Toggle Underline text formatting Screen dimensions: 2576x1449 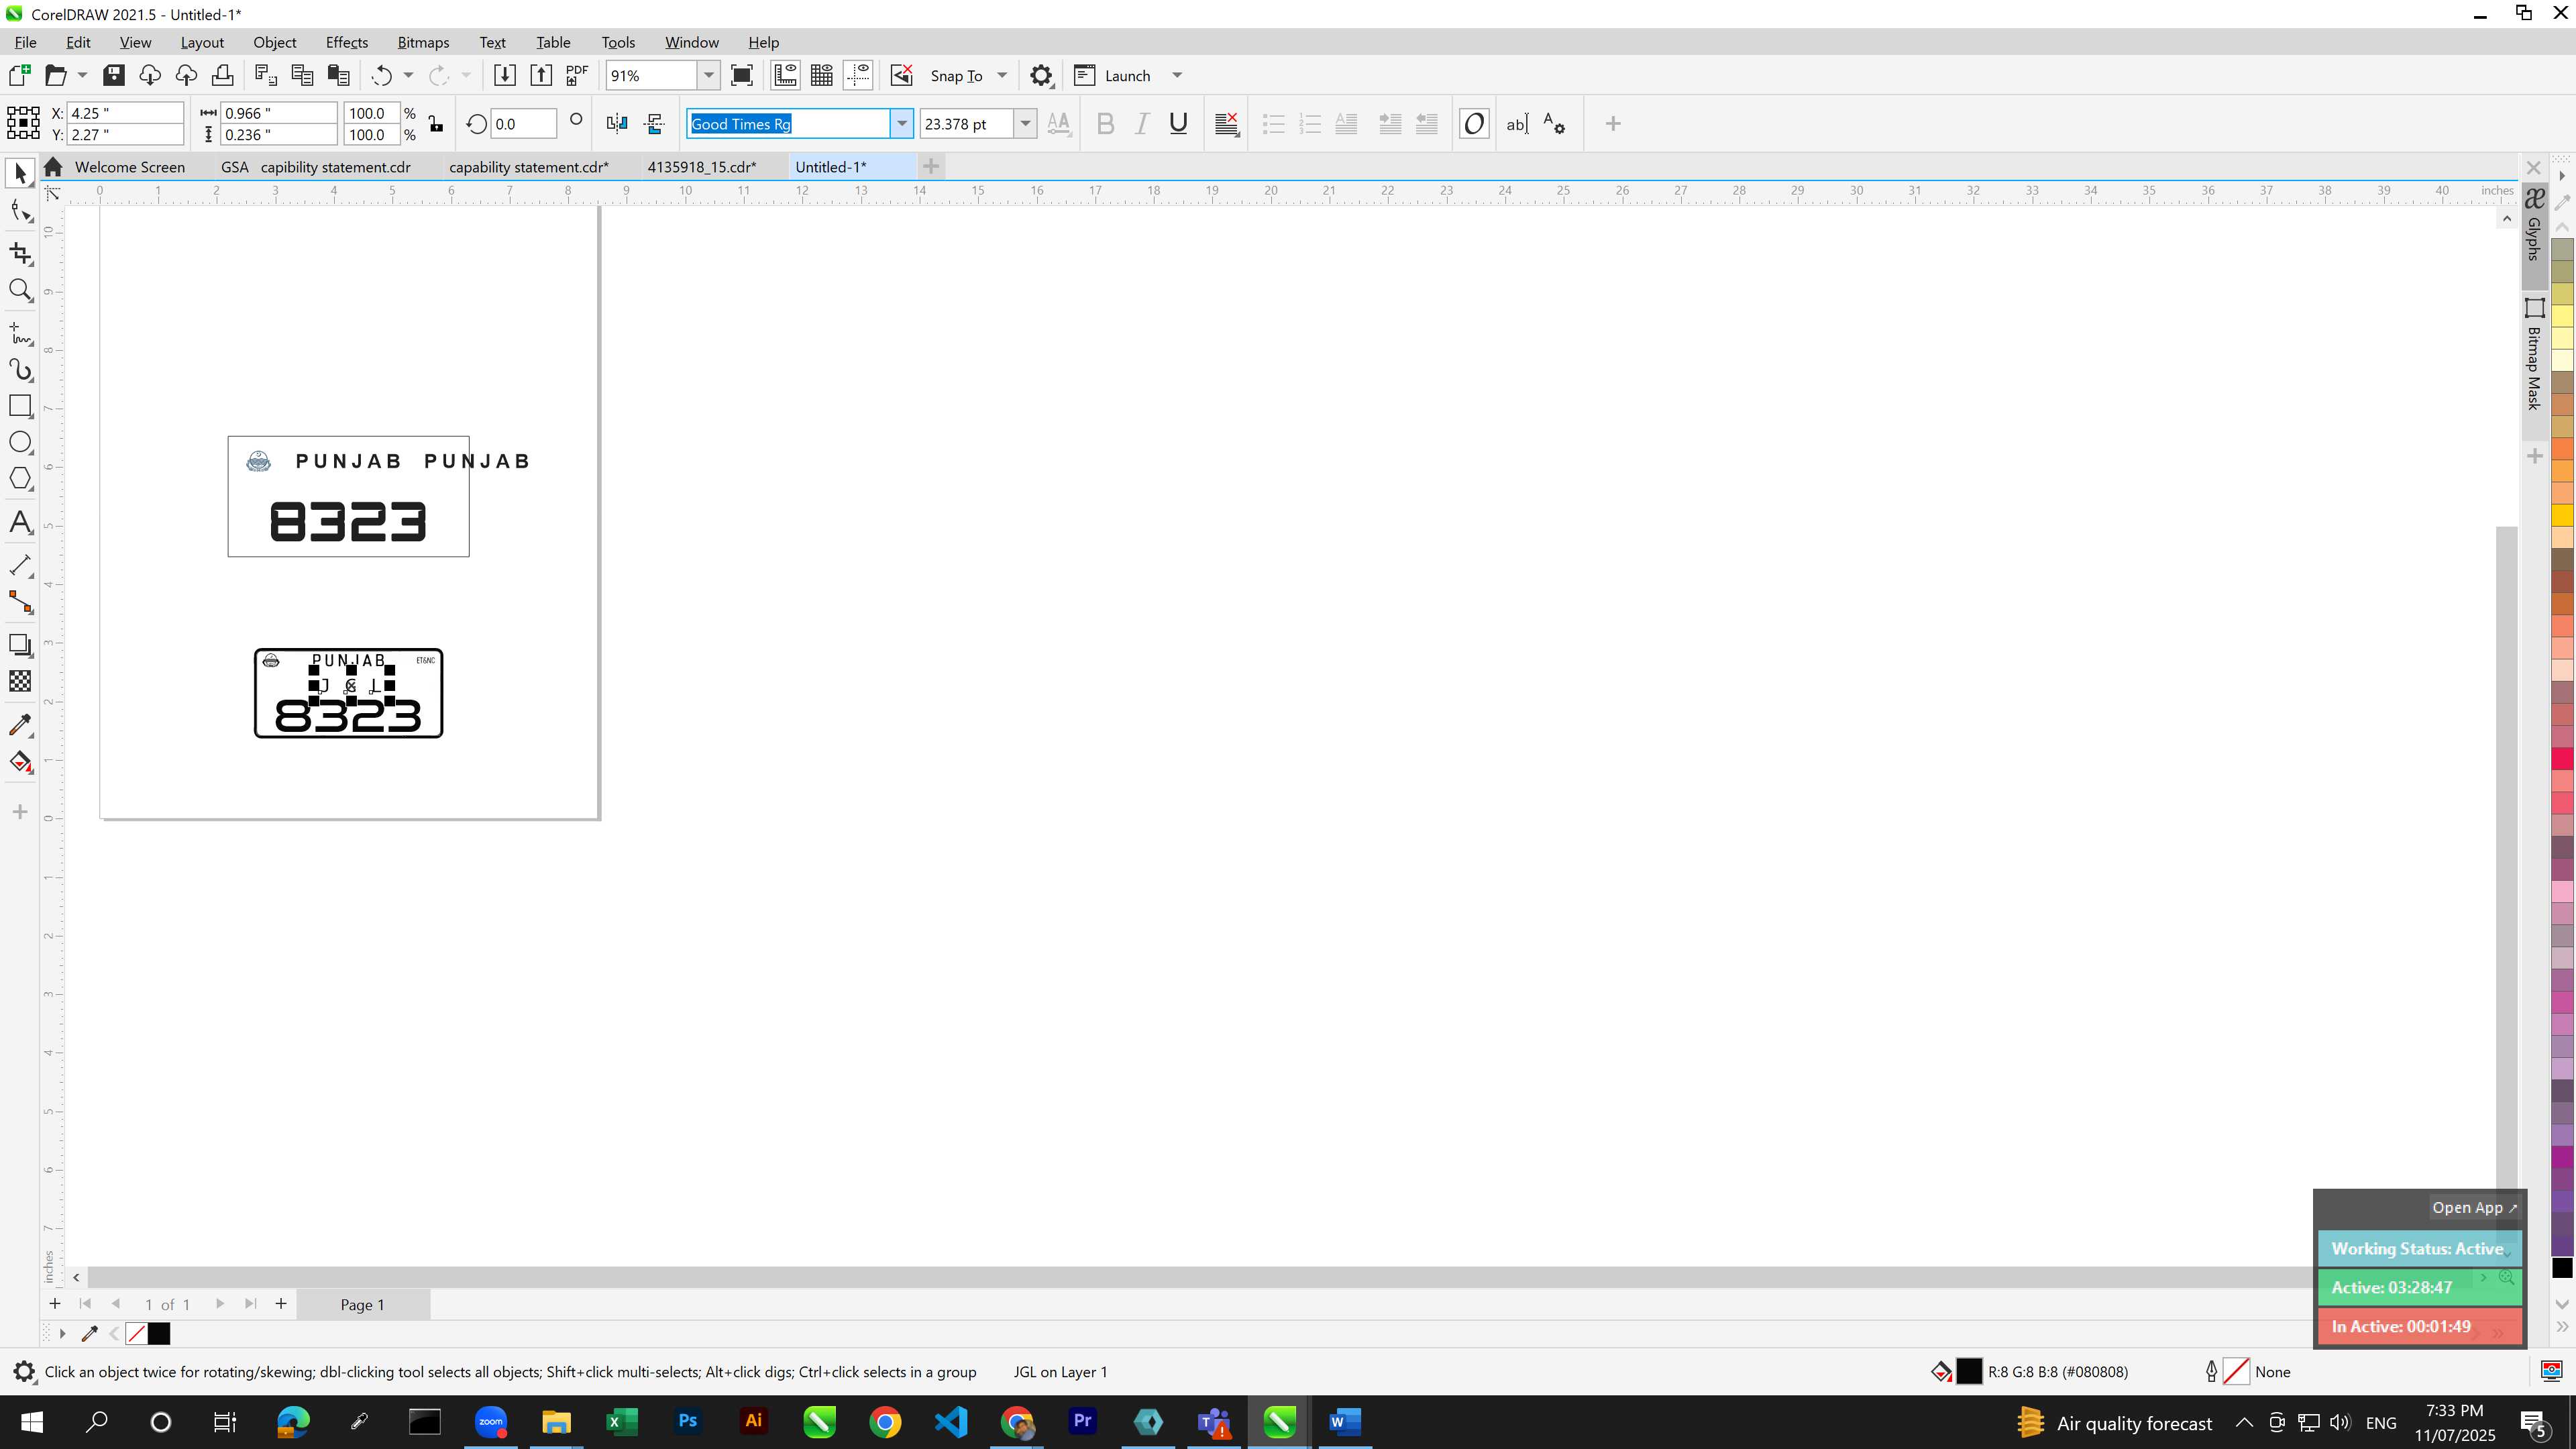pyautogui.click(x=1178, y=124)
